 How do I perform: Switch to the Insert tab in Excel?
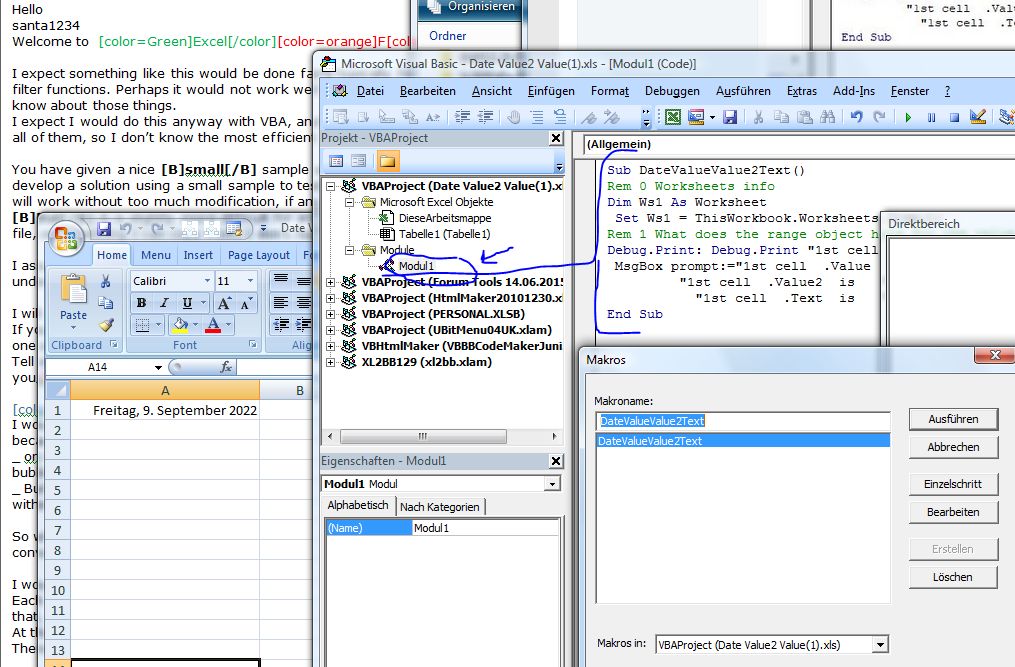tap(198, 255)
